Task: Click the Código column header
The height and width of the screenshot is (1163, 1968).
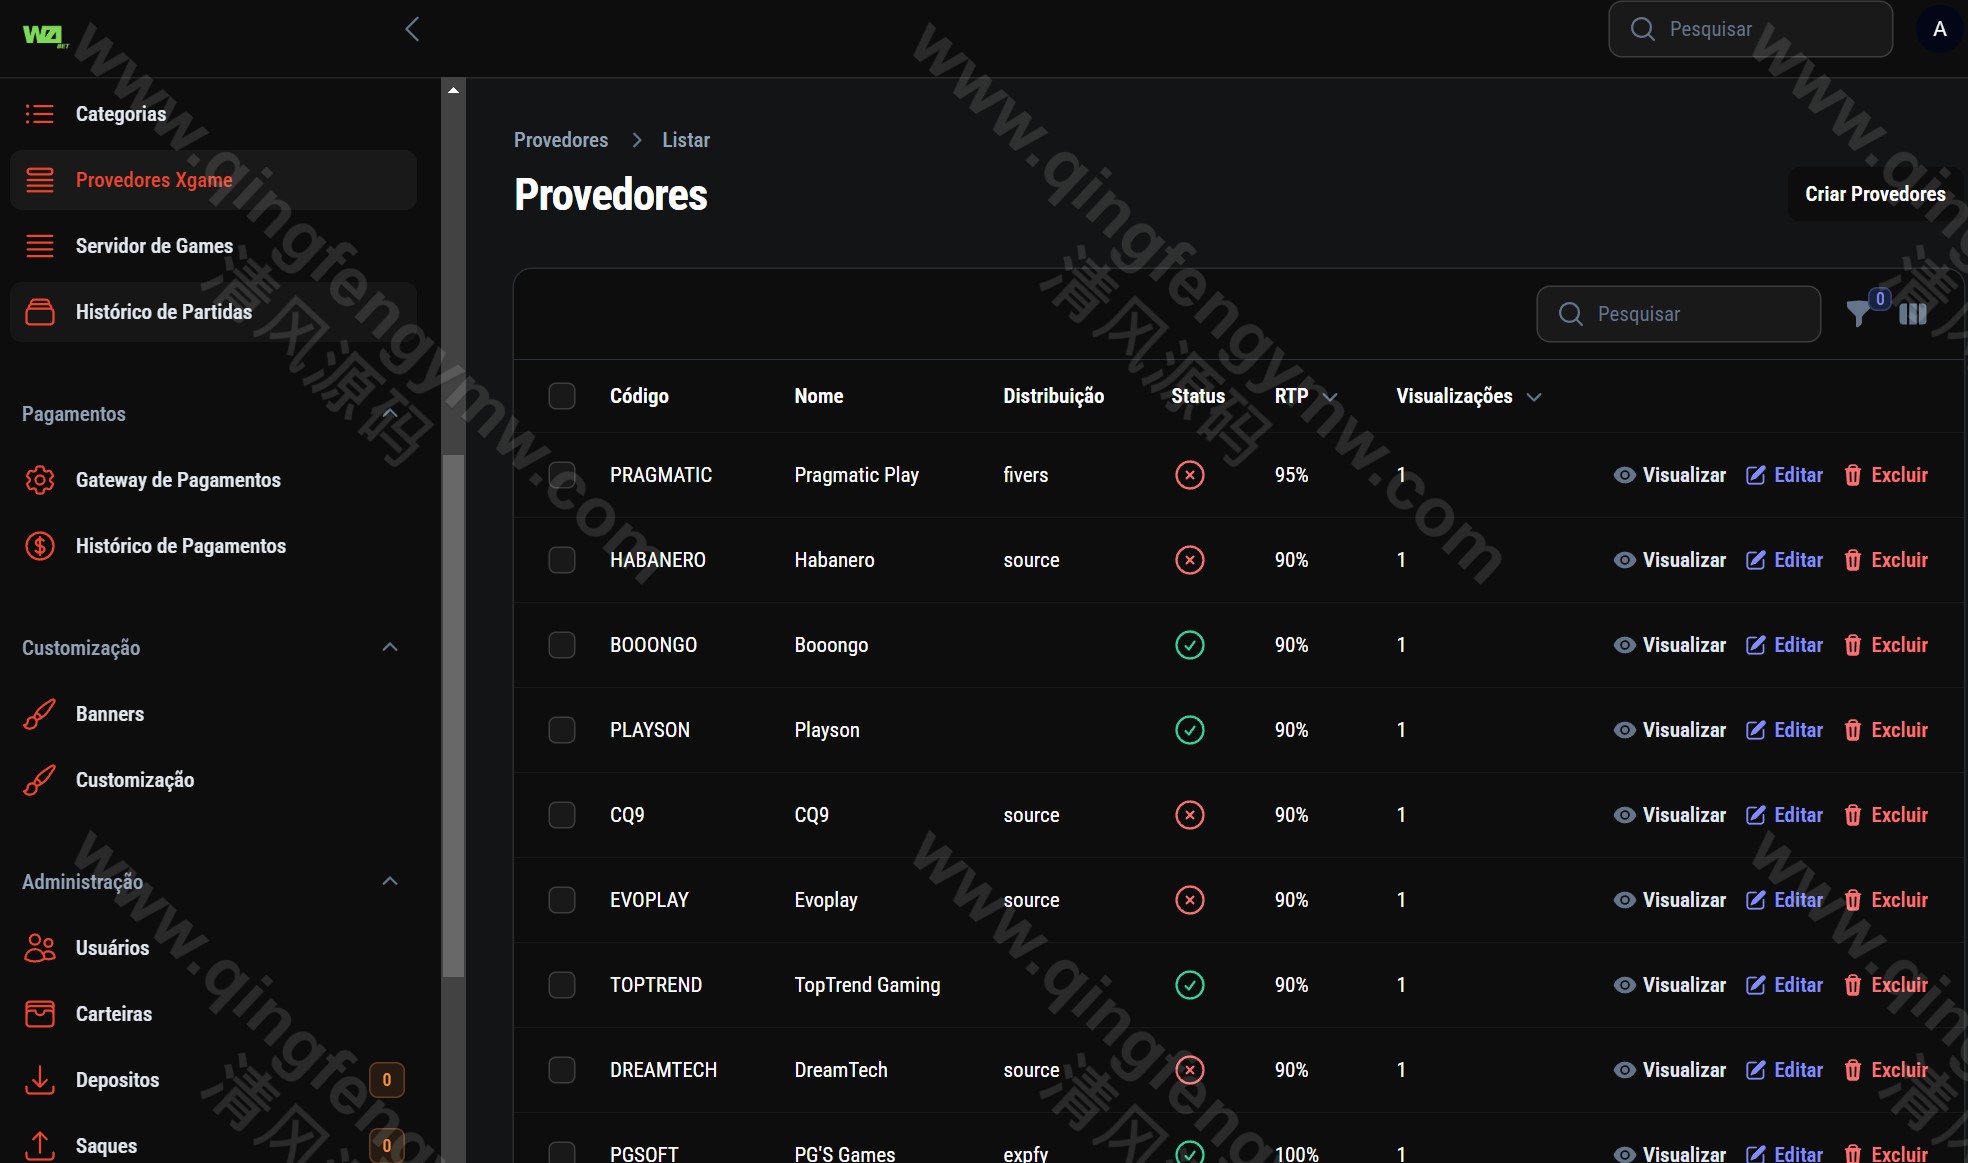Action: point(639,396)
